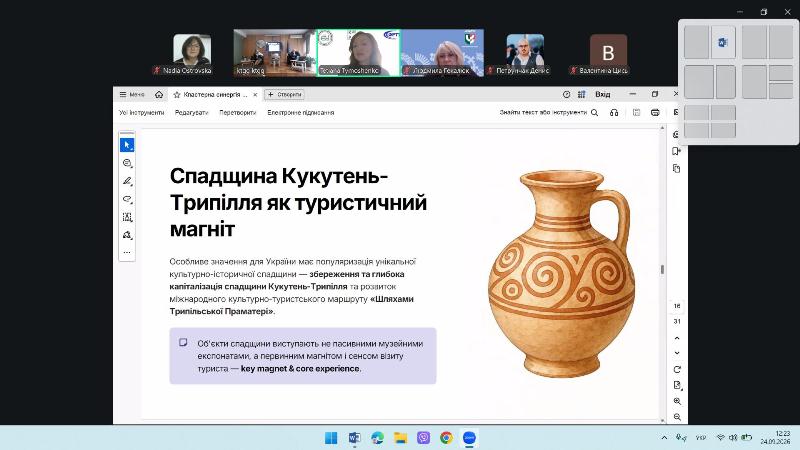Select Валентина Цись's avatar thumbnail
The width and height of the screenshot is (800, 450).
pyautogui.click(x=608, y=54)
